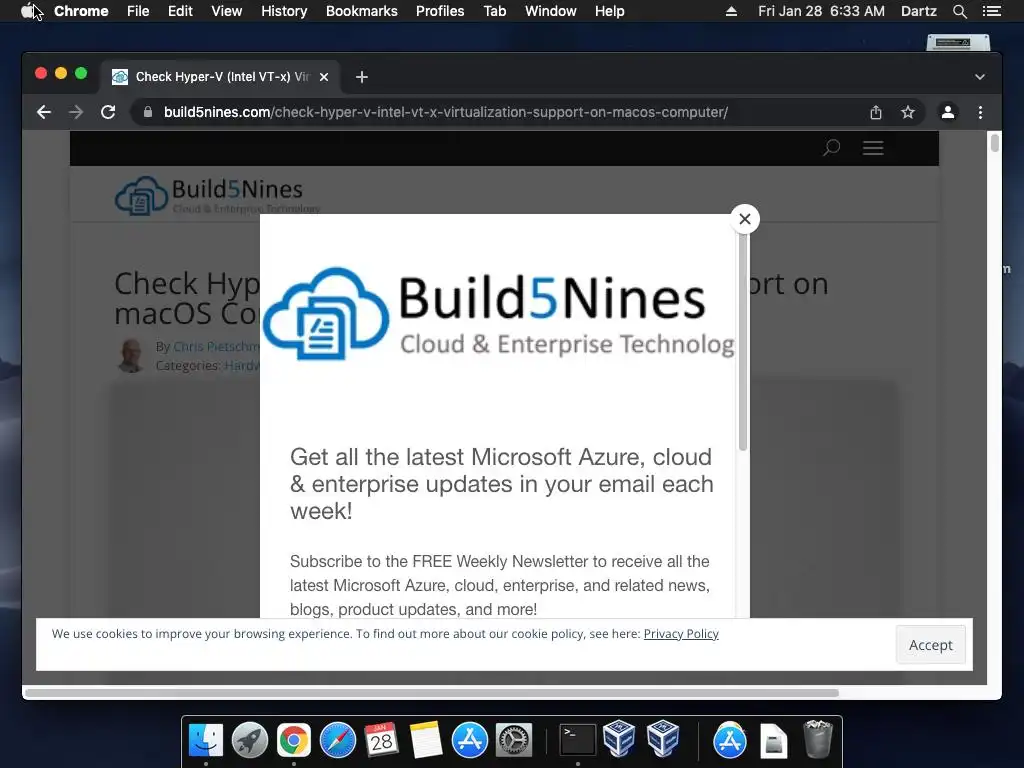The image size is (1024, 768).
Task: Click the page vertical scrollbar
Action: pyautogui.click(x=994, y=143)
